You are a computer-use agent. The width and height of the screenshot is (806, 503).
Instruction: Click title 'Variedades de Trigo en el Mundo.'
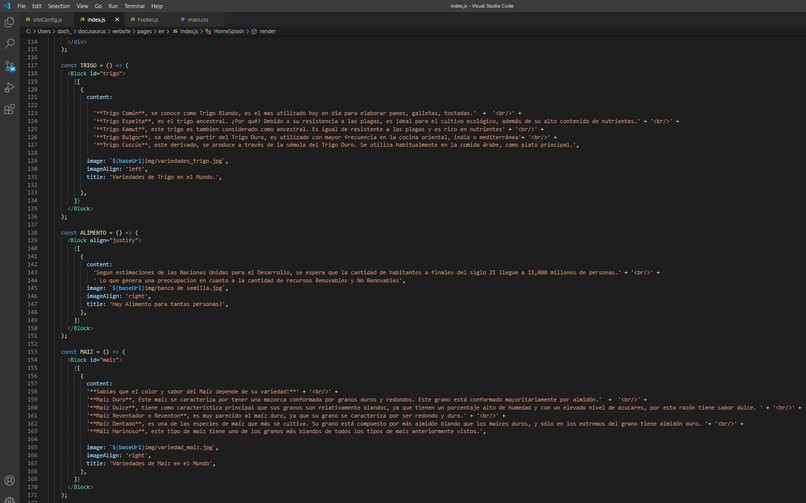tap(154, 177)
